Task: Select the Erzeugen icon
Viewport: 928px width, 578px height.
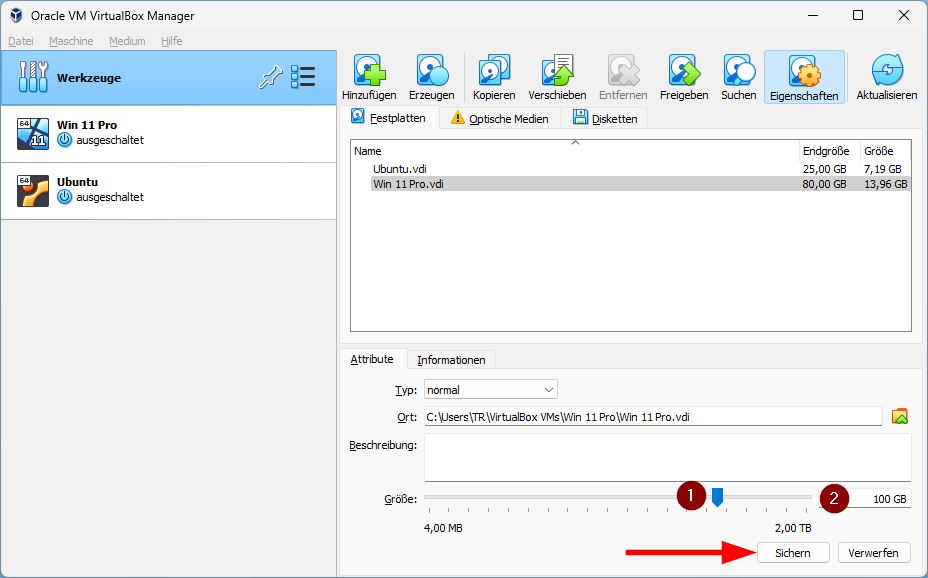Action: pos(432,70)
